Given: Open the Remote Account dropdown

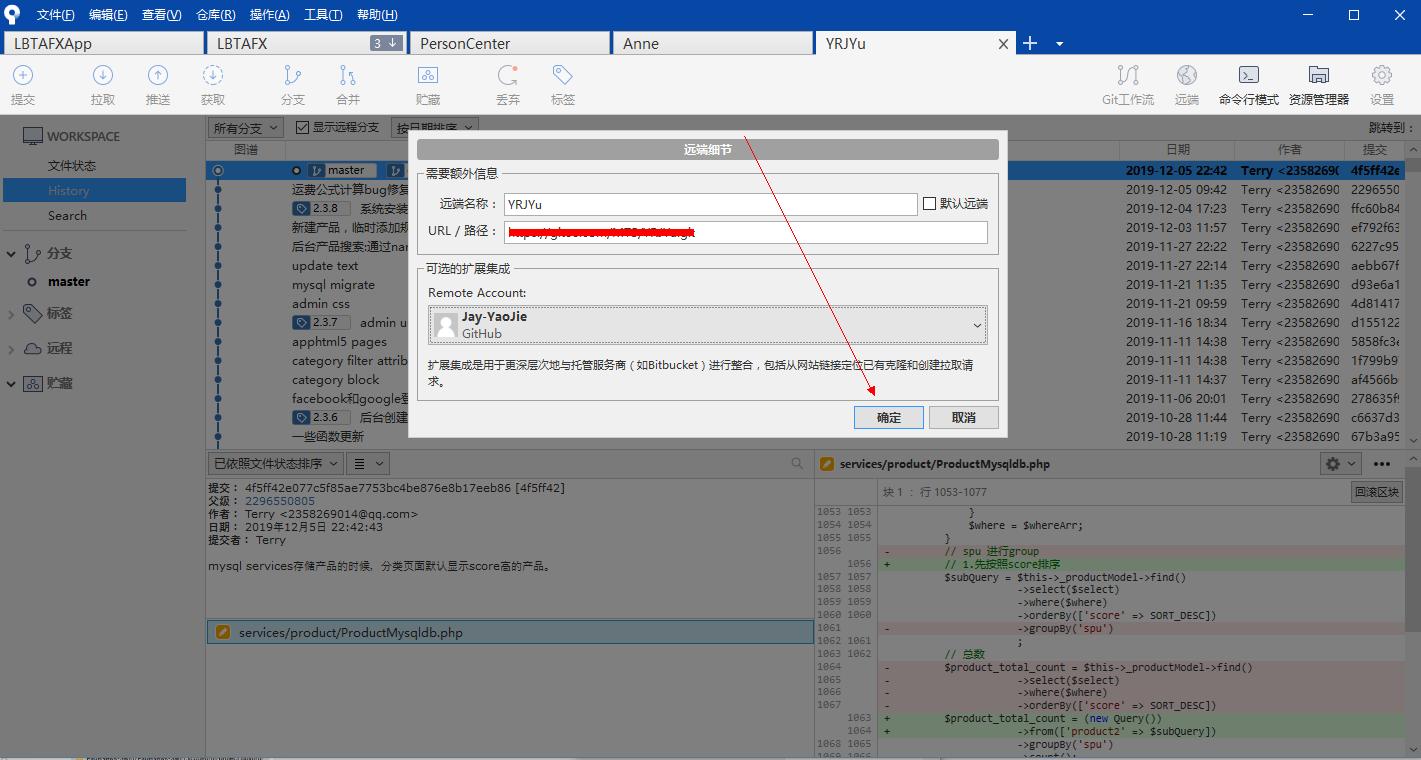Looking at the screenshot, I should (x=708, y=325).
